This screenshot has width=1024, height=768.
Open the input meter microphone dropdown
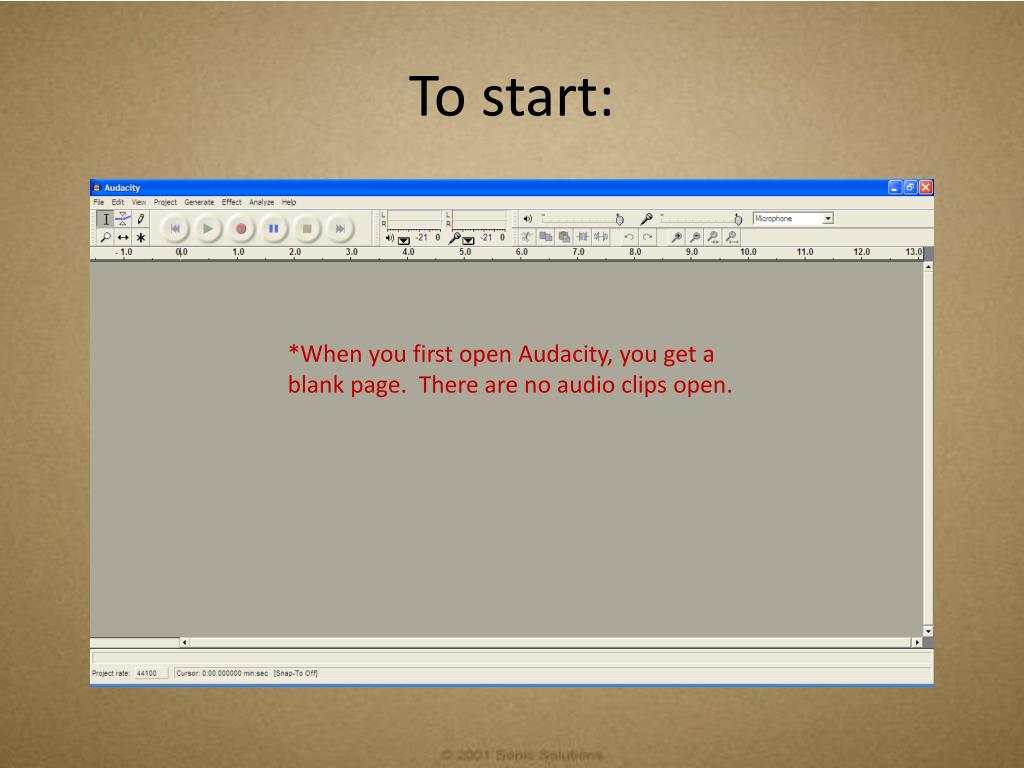coord(468,240)
